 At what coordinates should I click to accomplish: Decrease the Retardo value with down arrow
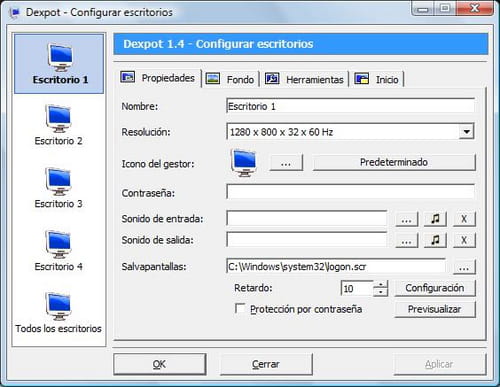coord(381,293)
